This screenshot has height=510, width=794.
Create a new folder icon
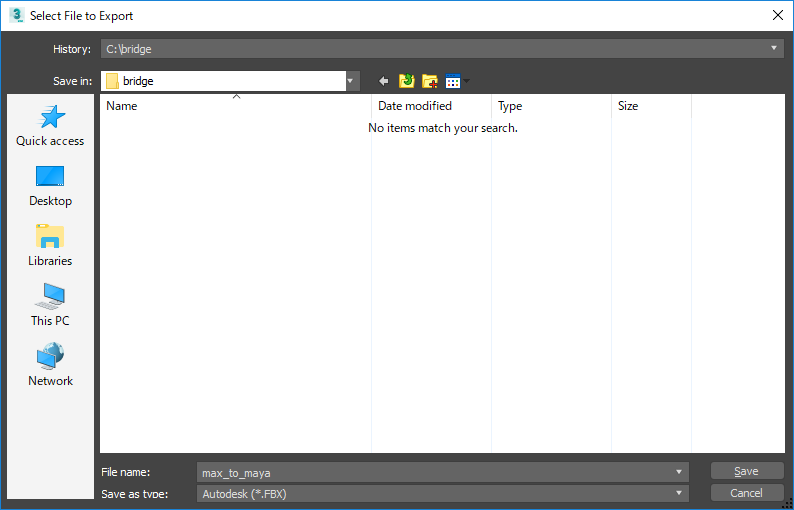pos(430,81)
